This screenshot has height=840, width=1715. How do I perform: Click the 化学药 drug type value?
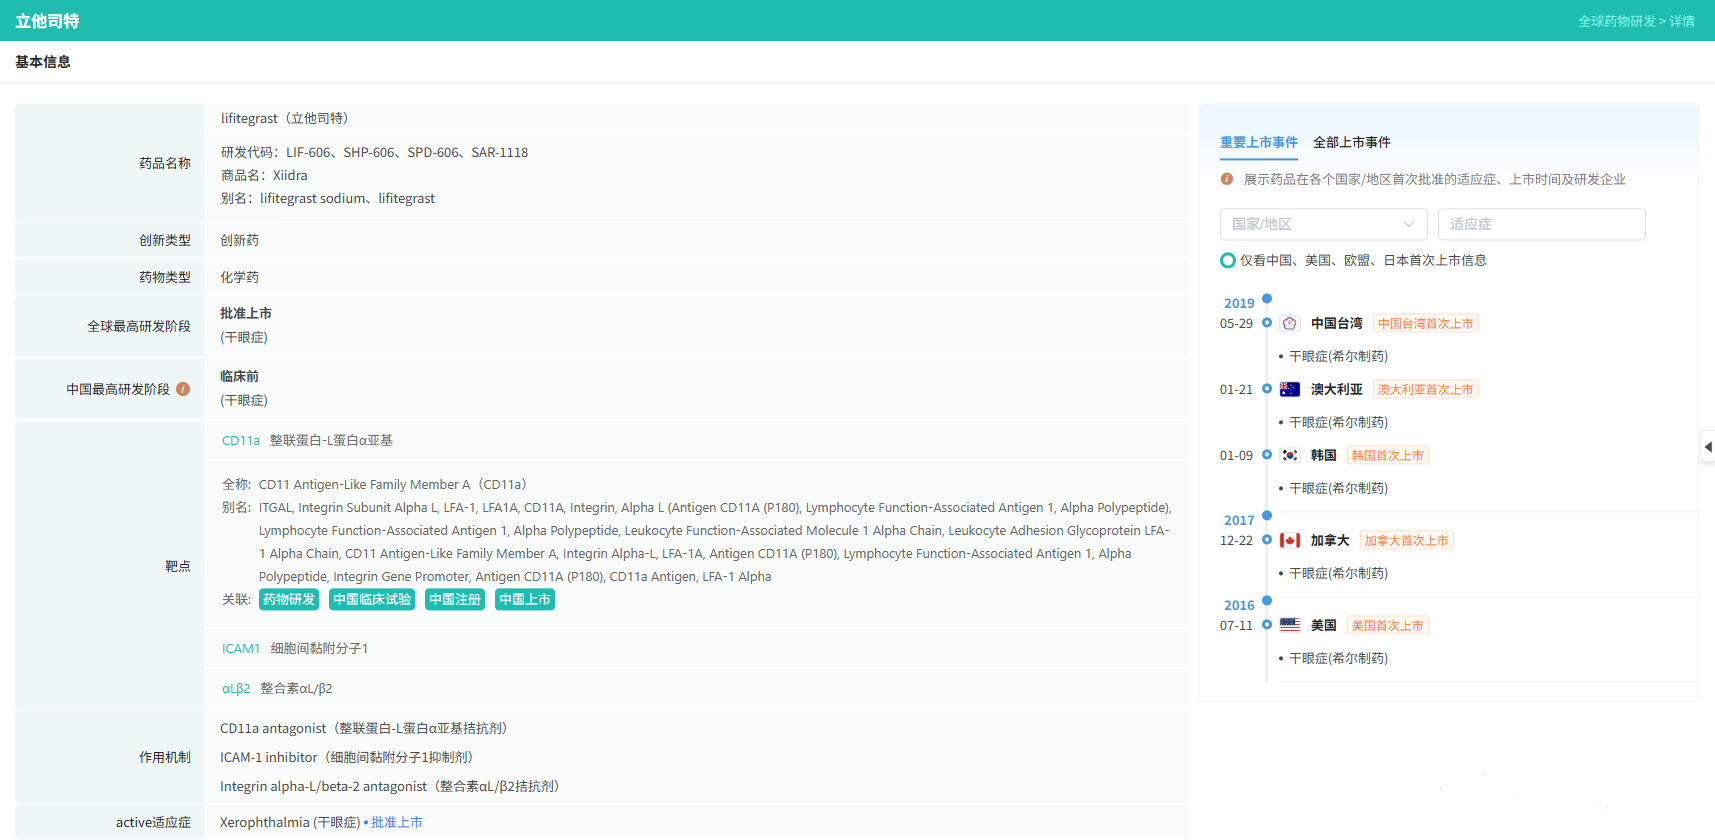pyautogui.click(x=239, y=277)
